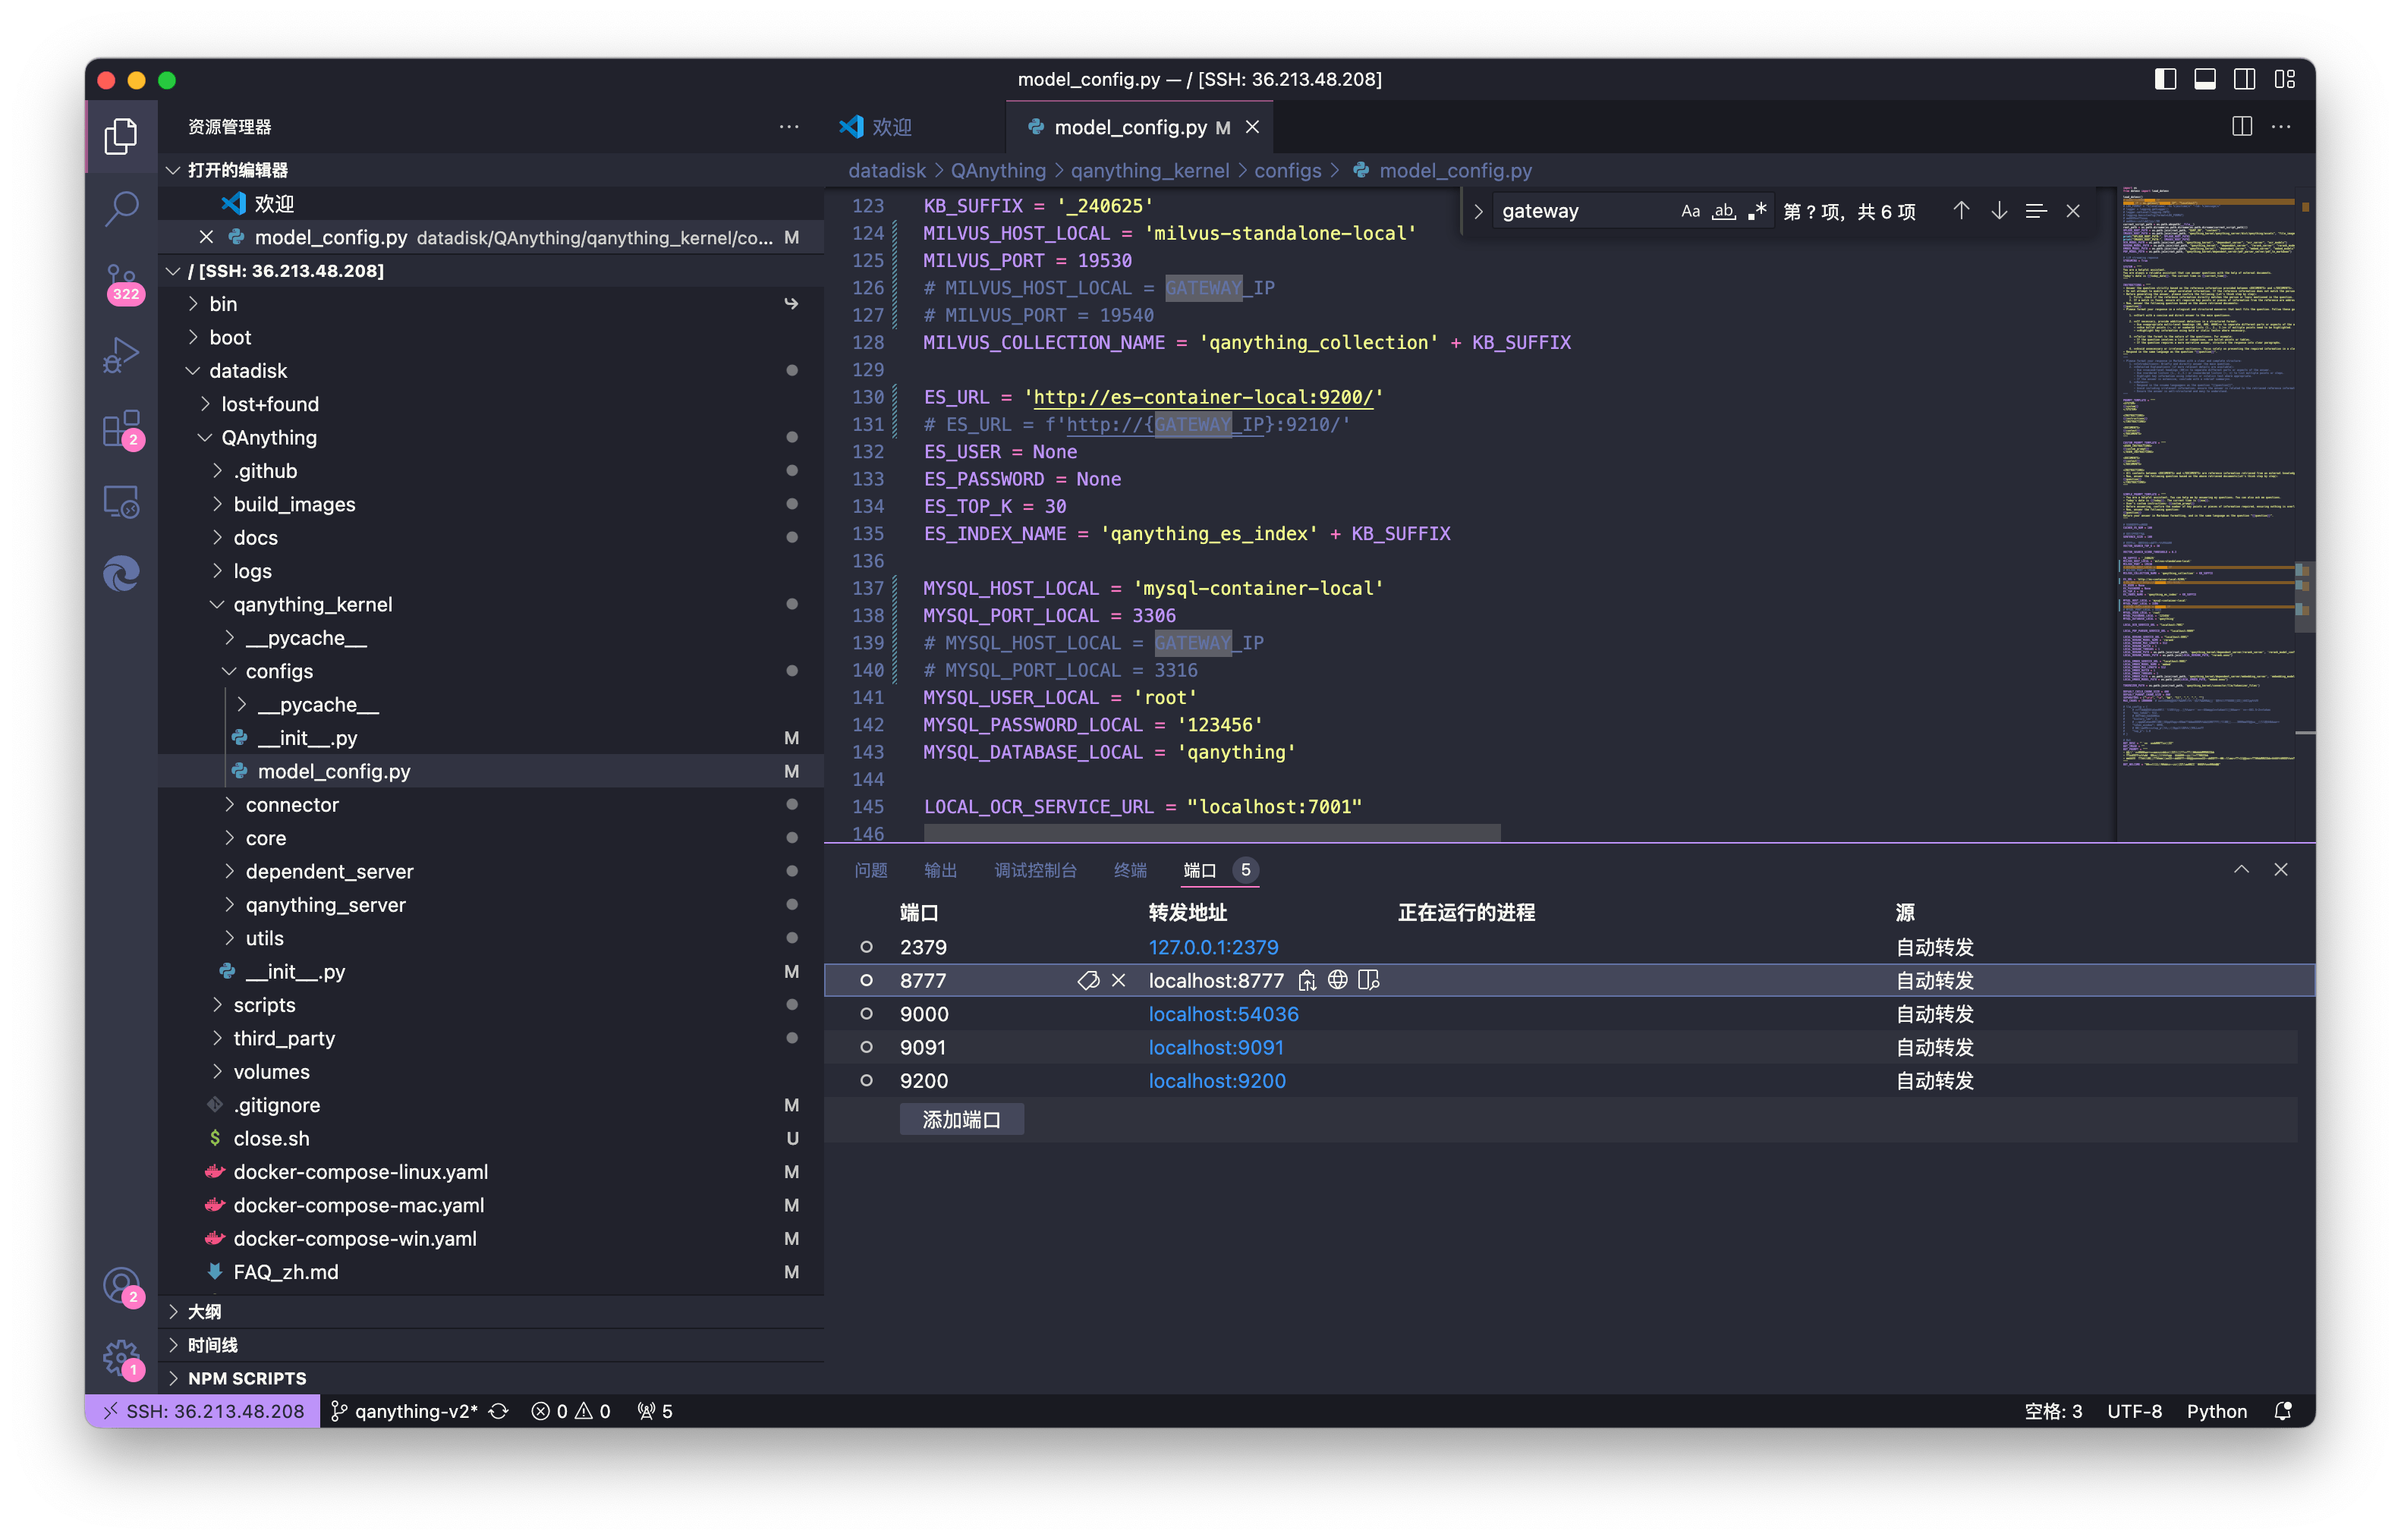
Task: Toggle bottom panel layout icon
Action: click(x=2204, y=79)
